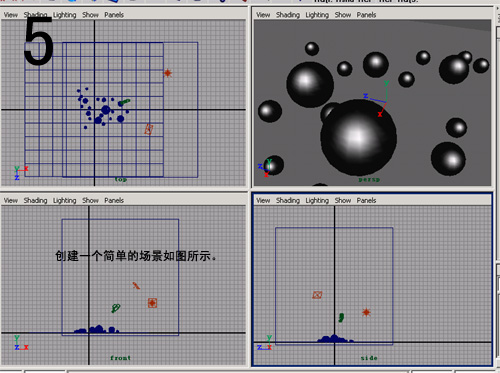The height and width of the screenshot is (373, 500).
Task: Select the orange star light in side view
Action: (366, 312)
